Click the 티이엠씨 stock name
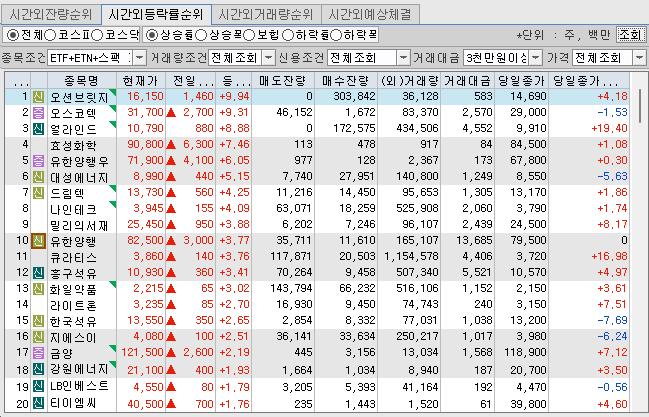Screen dimensions: 649x417 [x=73, y=403]
